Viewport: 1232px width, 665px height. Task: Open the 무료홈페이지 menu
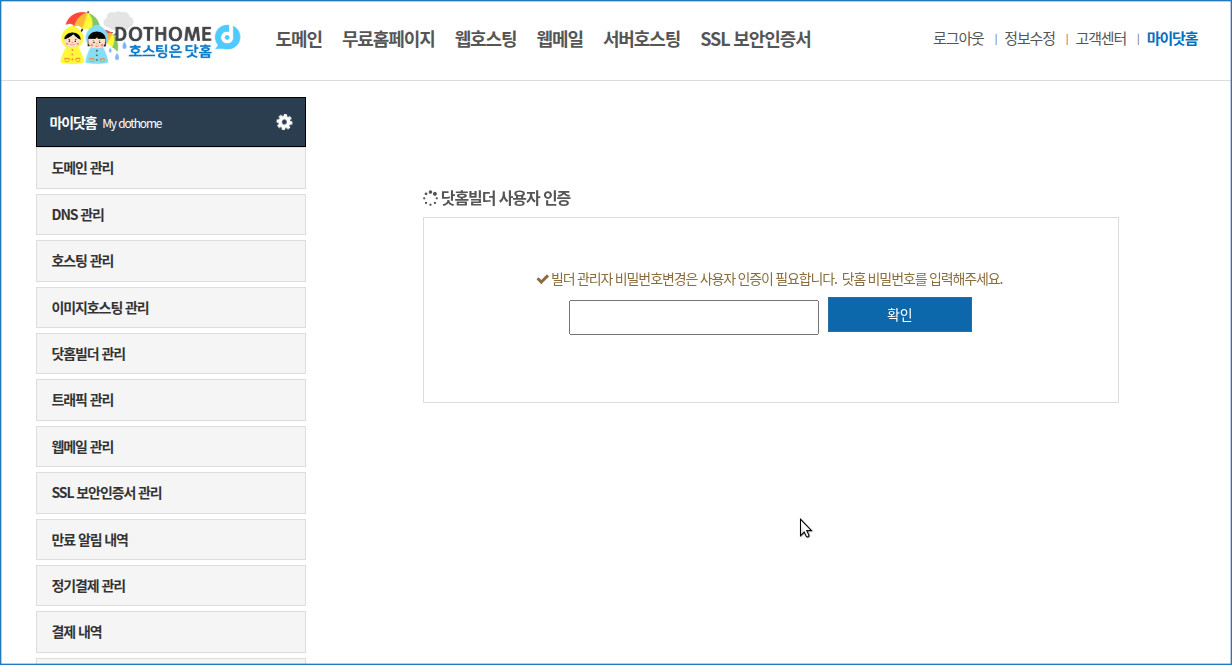point(388,40)
